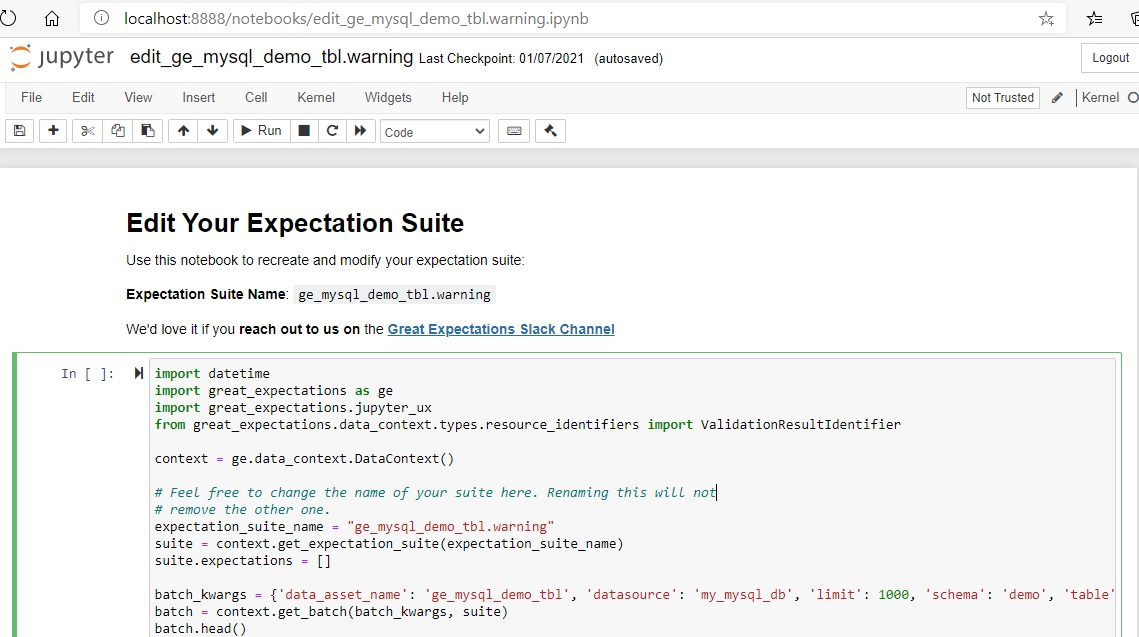Move the selected cell down with the arrow icon
The width and height of the screenshot is (1139, 637).
212,131
